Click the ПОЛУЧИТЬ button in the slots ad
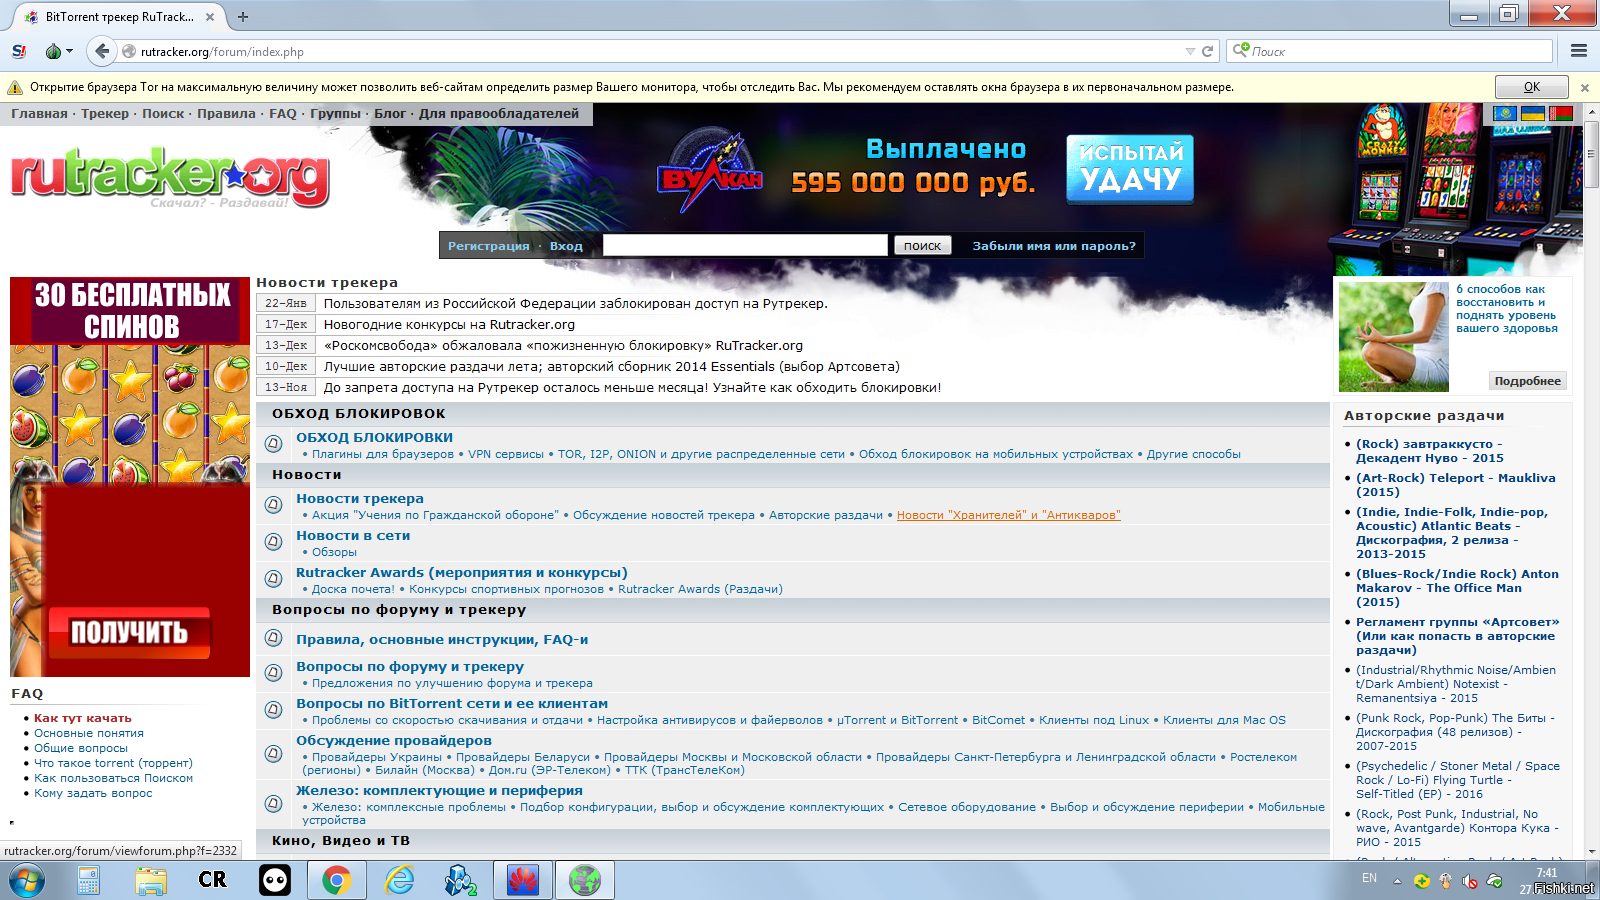 tap(129, 632)
